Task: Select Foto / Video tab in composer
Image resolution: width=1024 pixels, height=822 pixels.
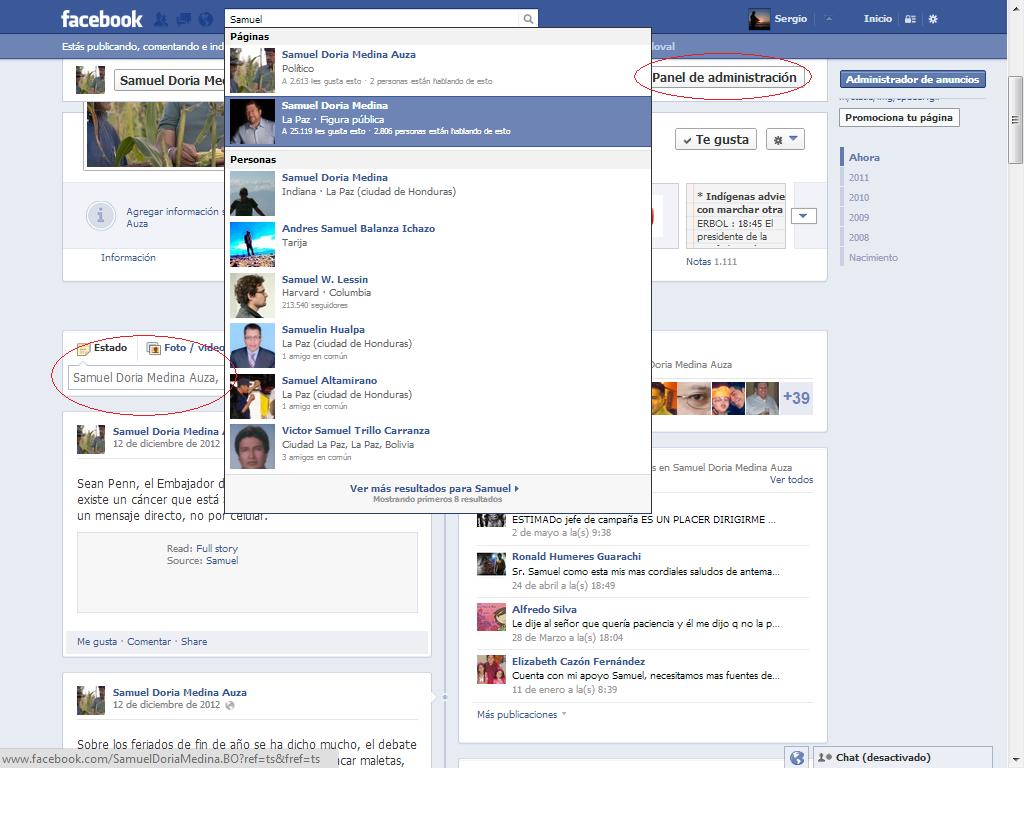Action: coord(186,348)
